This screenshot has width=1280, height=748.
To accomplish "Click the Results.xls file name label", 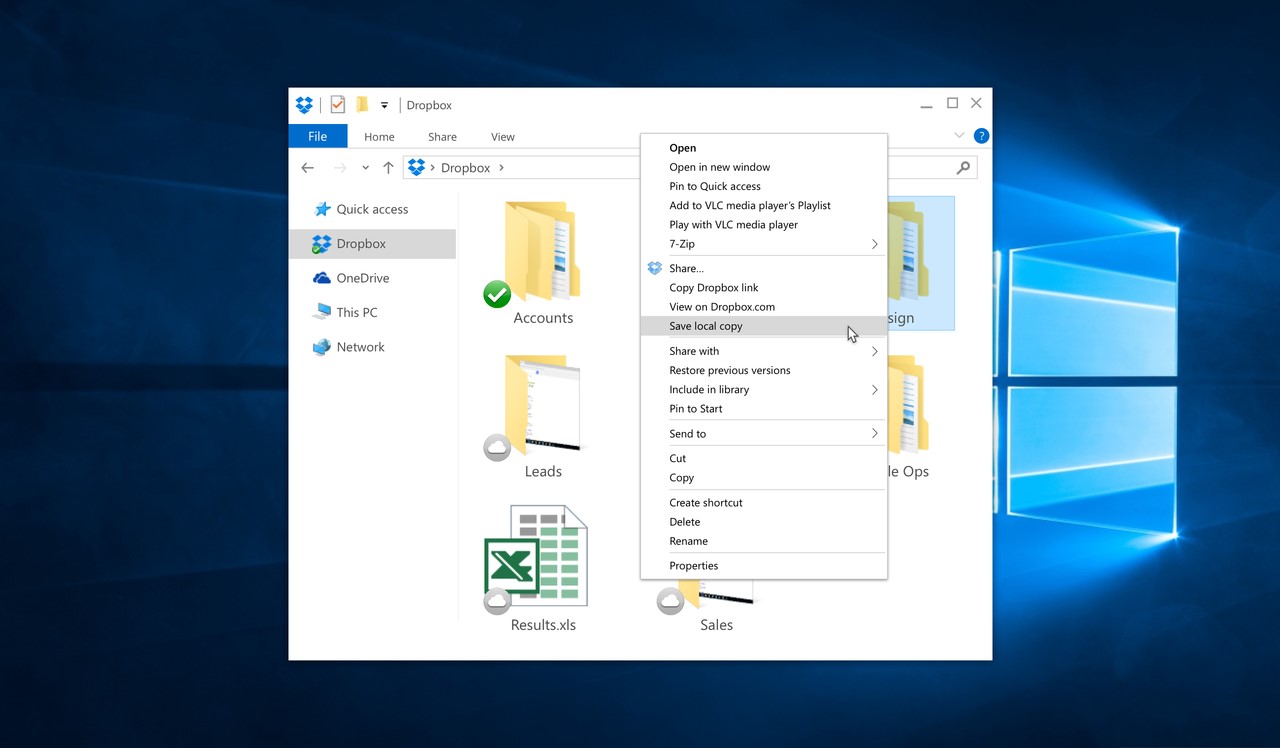I will tap(543, 625).
